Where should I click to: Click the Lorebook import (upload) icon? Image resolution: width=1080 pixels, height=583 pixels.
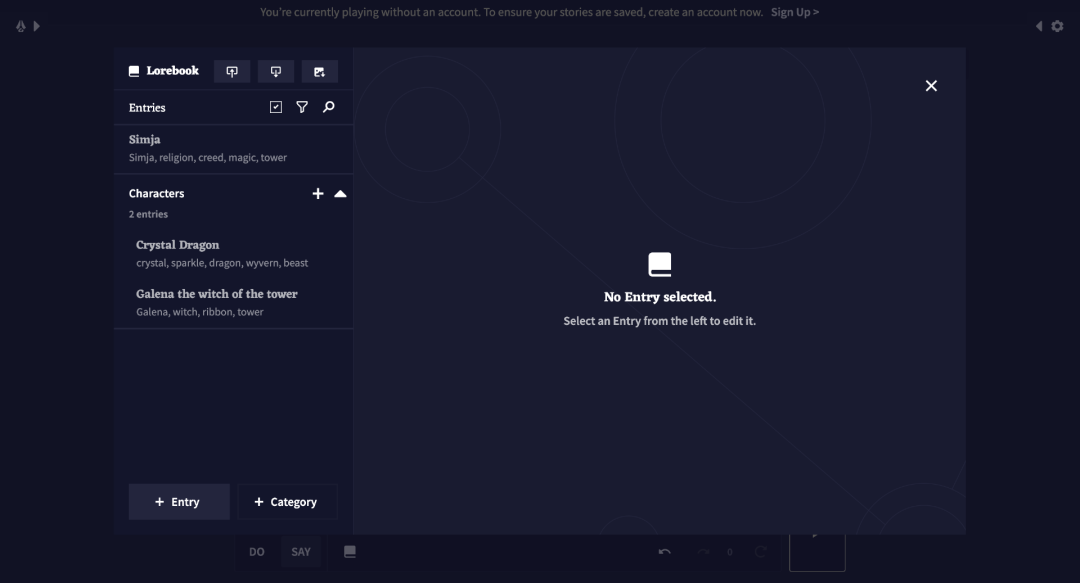(x=232, y=72)
